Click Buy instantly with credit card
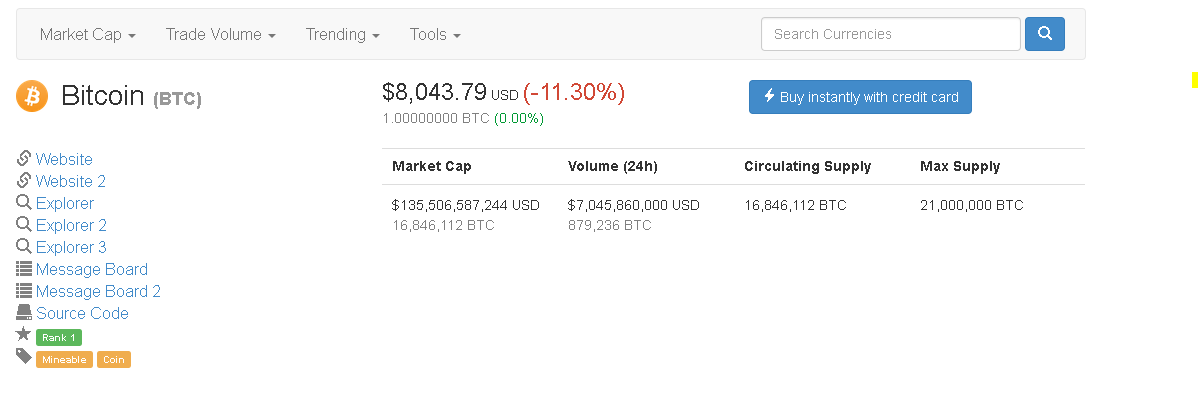1198x403 pixels. [860, 97]
